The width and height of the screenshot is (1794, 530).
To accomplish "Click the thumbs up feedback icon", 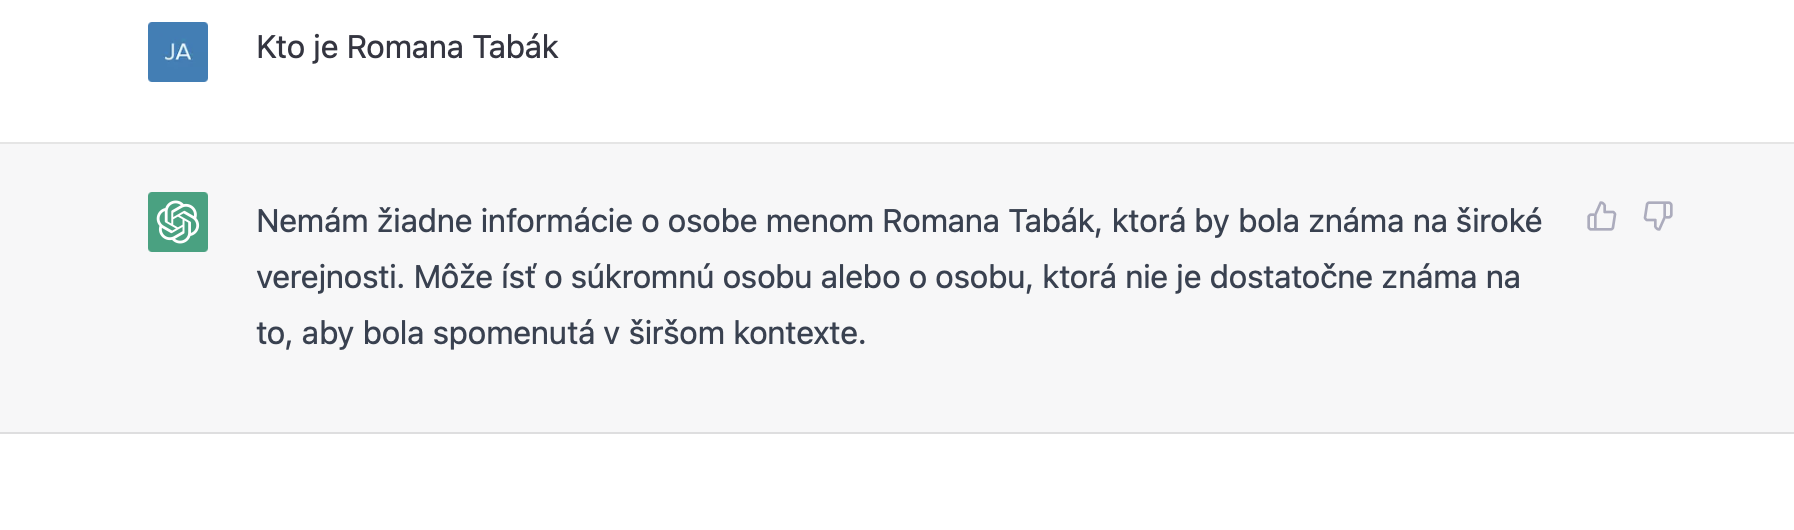I will pos(1601,216).
